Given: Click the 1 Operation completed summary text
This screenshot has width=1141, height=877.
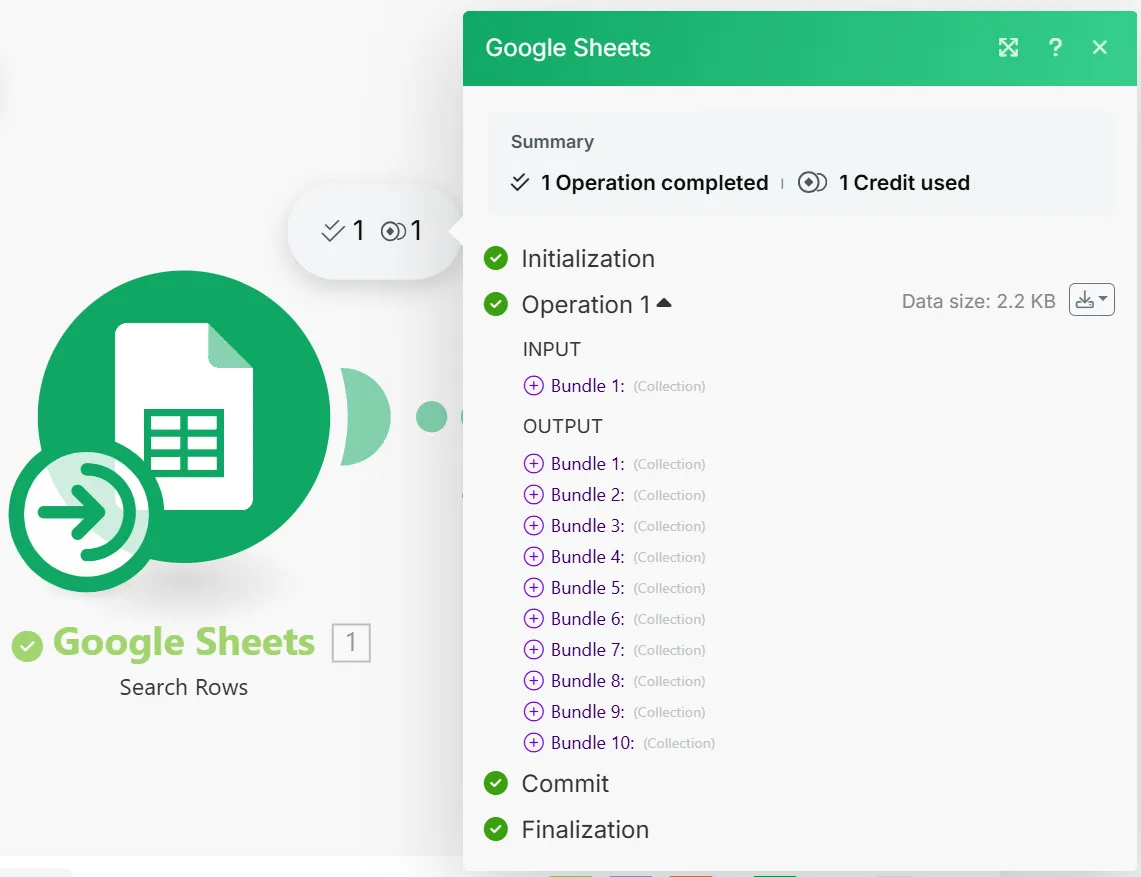Looking at the screenshot, I should (x=654, y=183).
